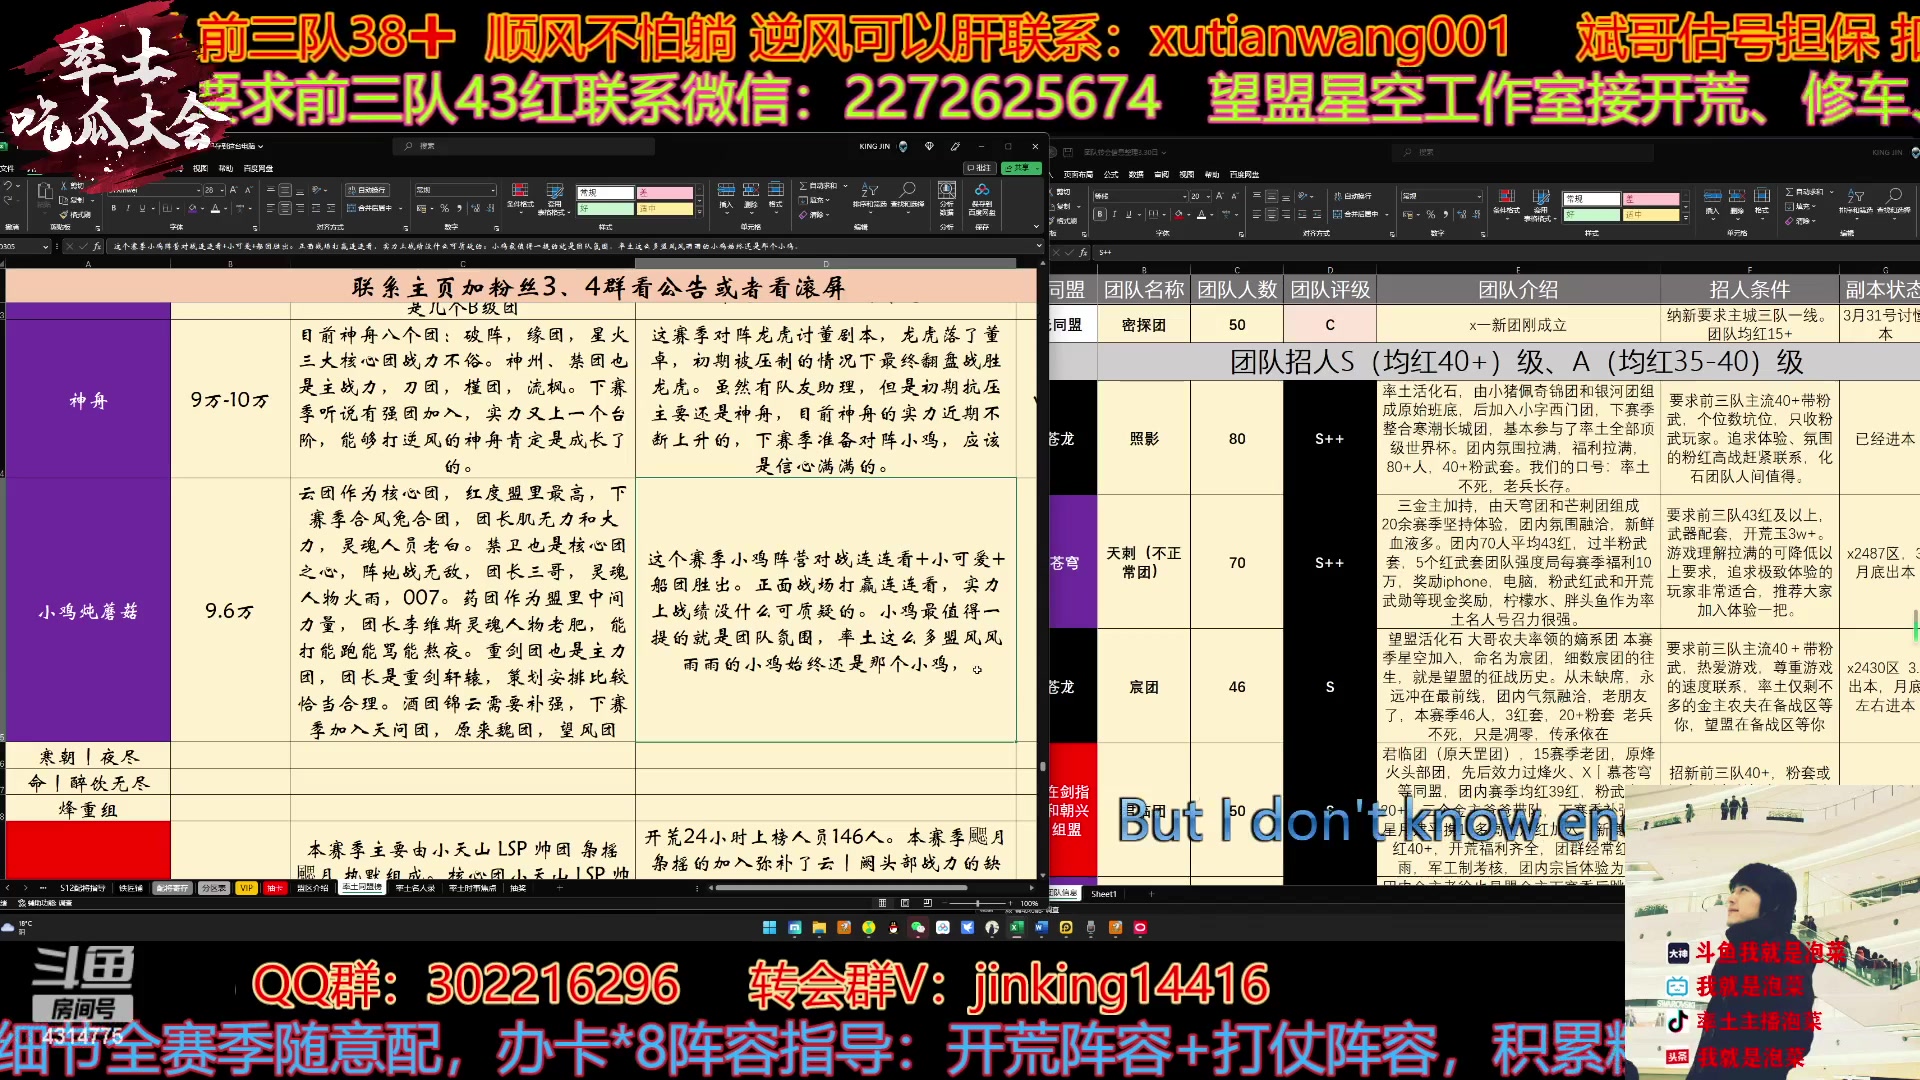Click percent style in left Excel ribbon
Screen dimensions: 1920x1080
444,208
